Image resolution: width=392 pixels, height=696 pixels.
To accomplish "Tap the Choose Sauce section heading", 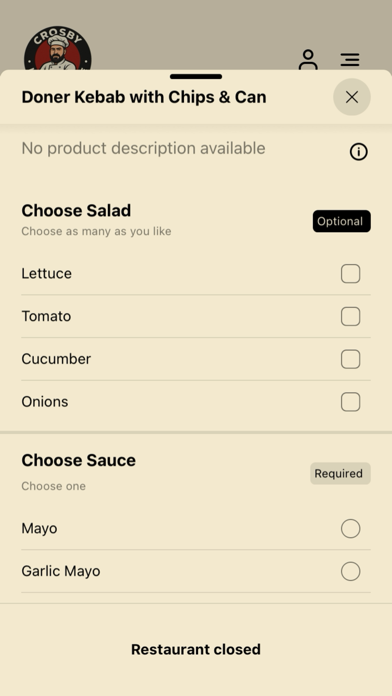I will [x=79, y=460].
